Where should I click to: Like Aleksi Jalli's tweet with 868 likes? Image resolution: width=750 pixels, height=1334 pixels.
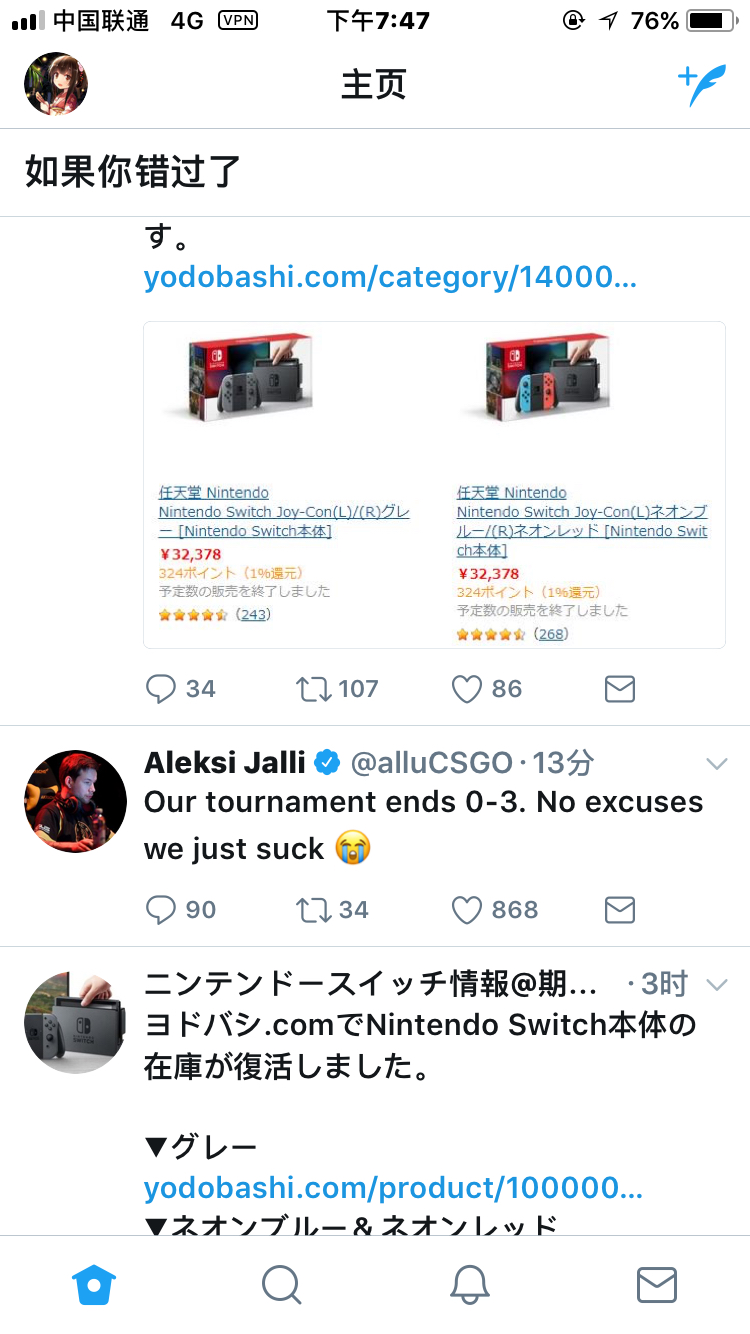(x=495, y=909)
